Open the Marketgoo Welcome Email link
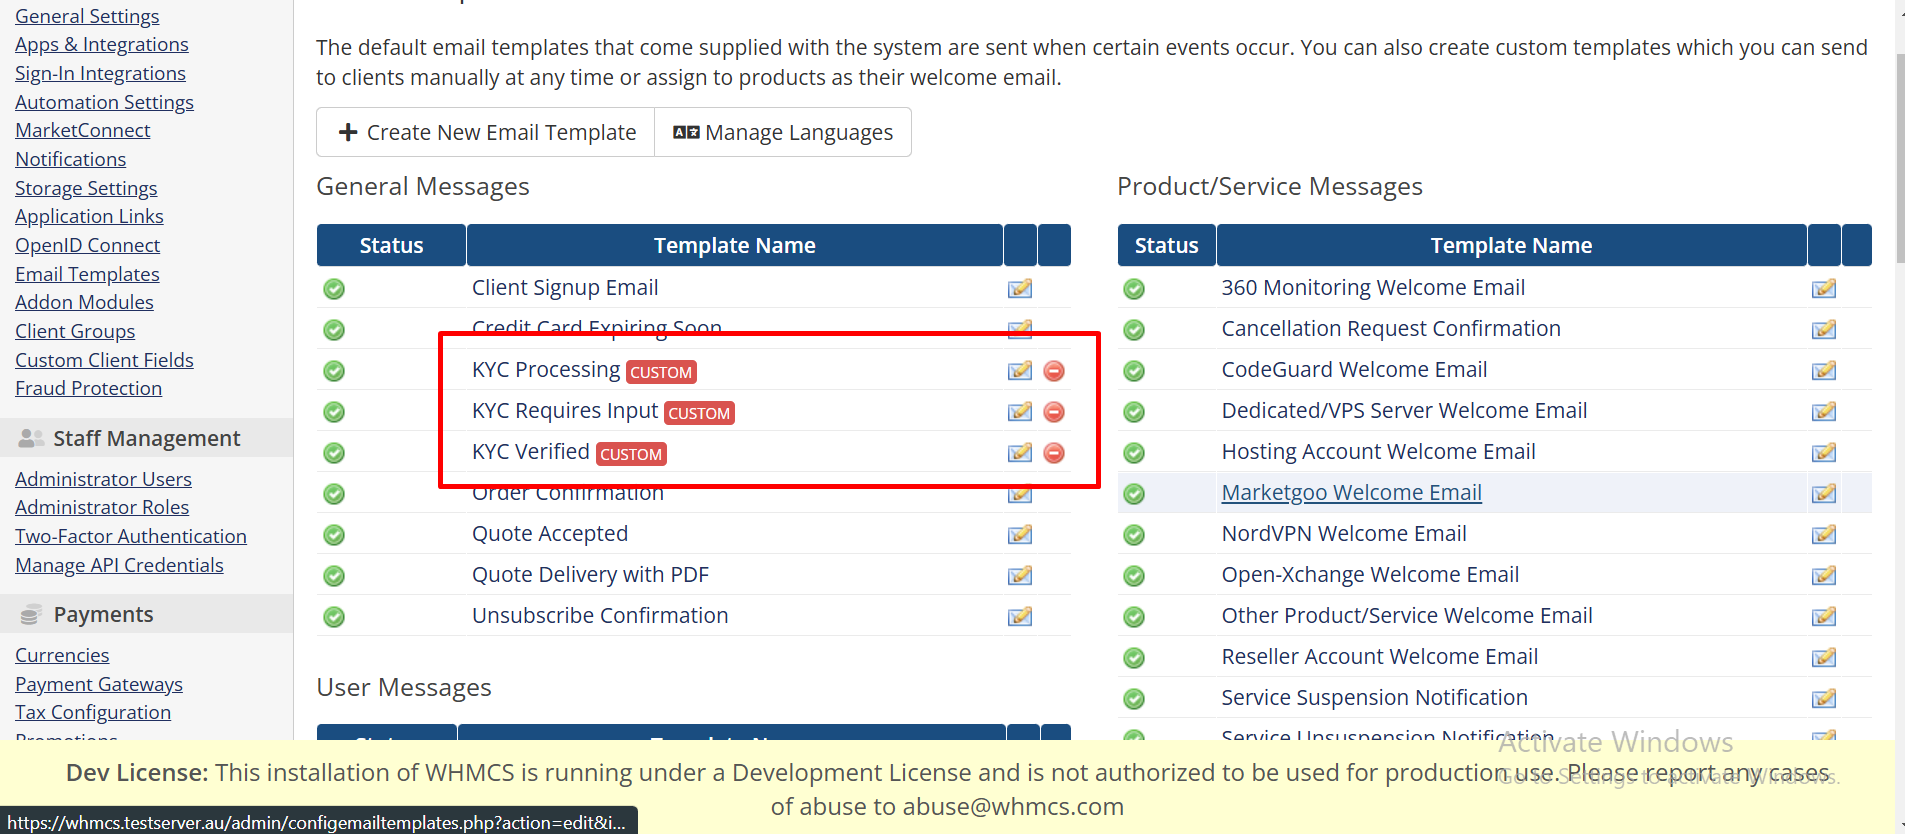 click(x=1351, y=493)
